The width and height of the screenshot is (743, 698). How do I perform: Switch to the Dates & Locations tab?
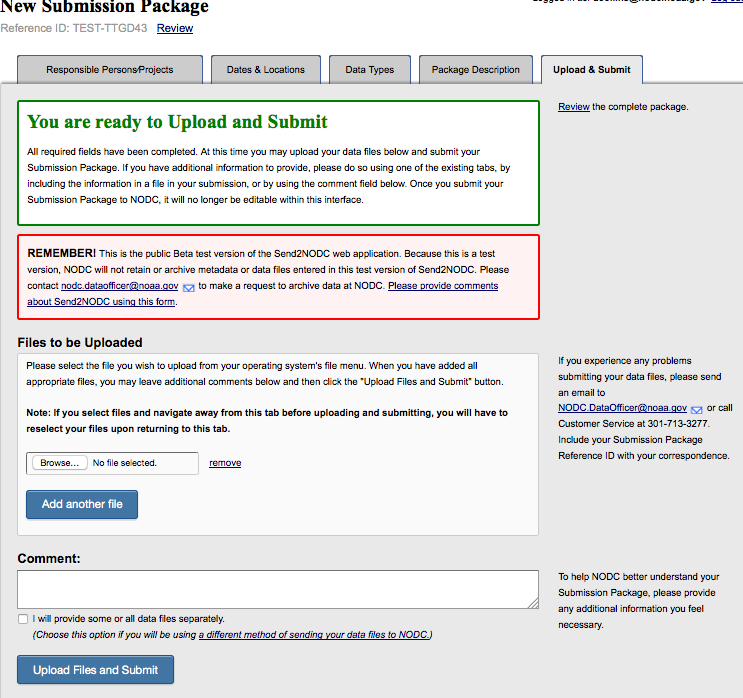(266, 70)
